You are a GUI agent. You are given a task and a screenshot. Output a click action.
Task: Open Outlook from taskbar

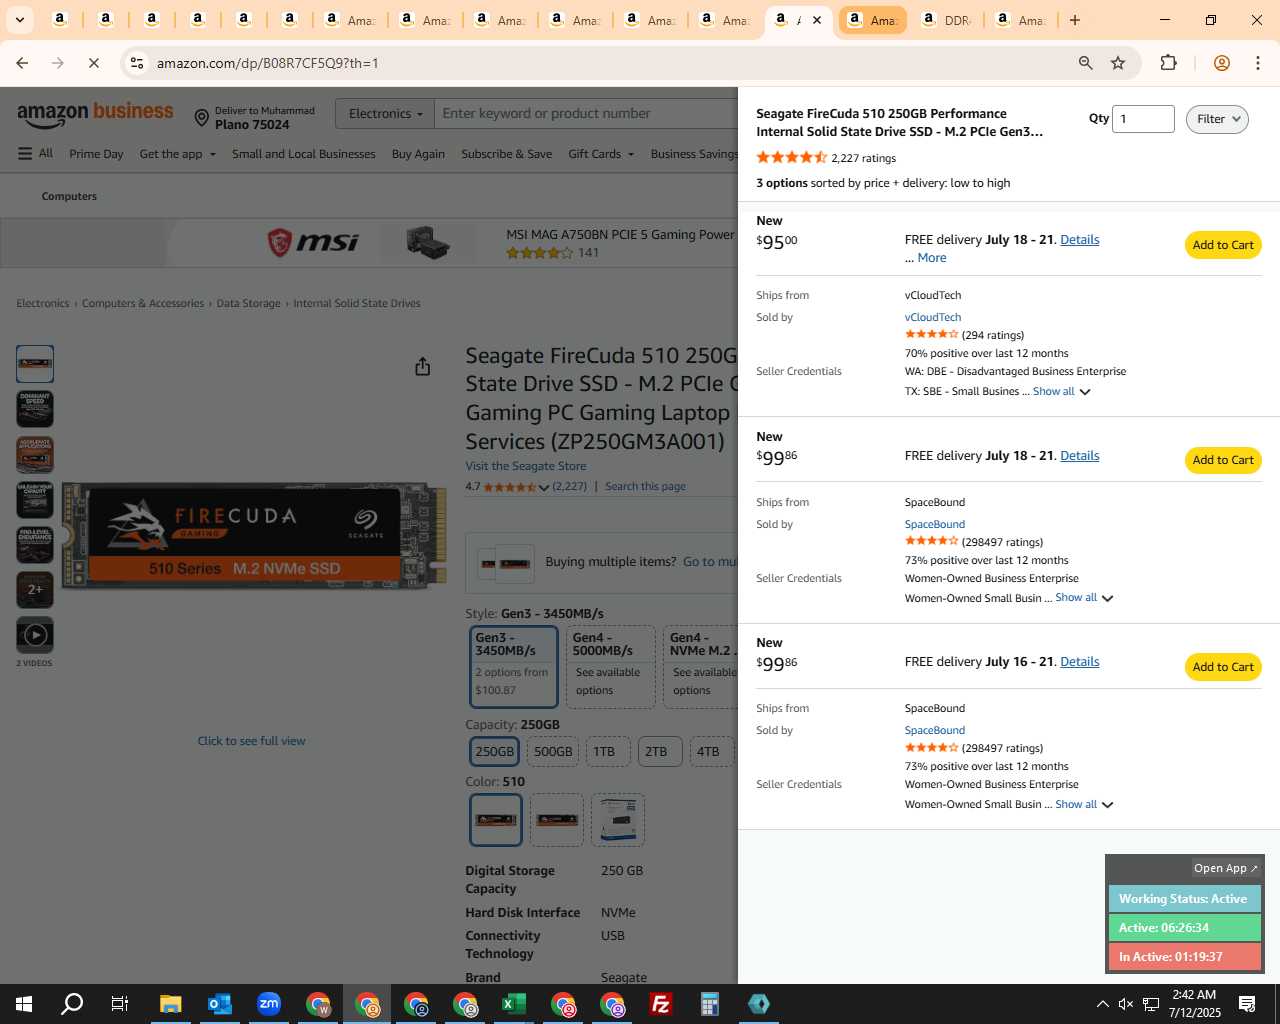pos(219,1004)
